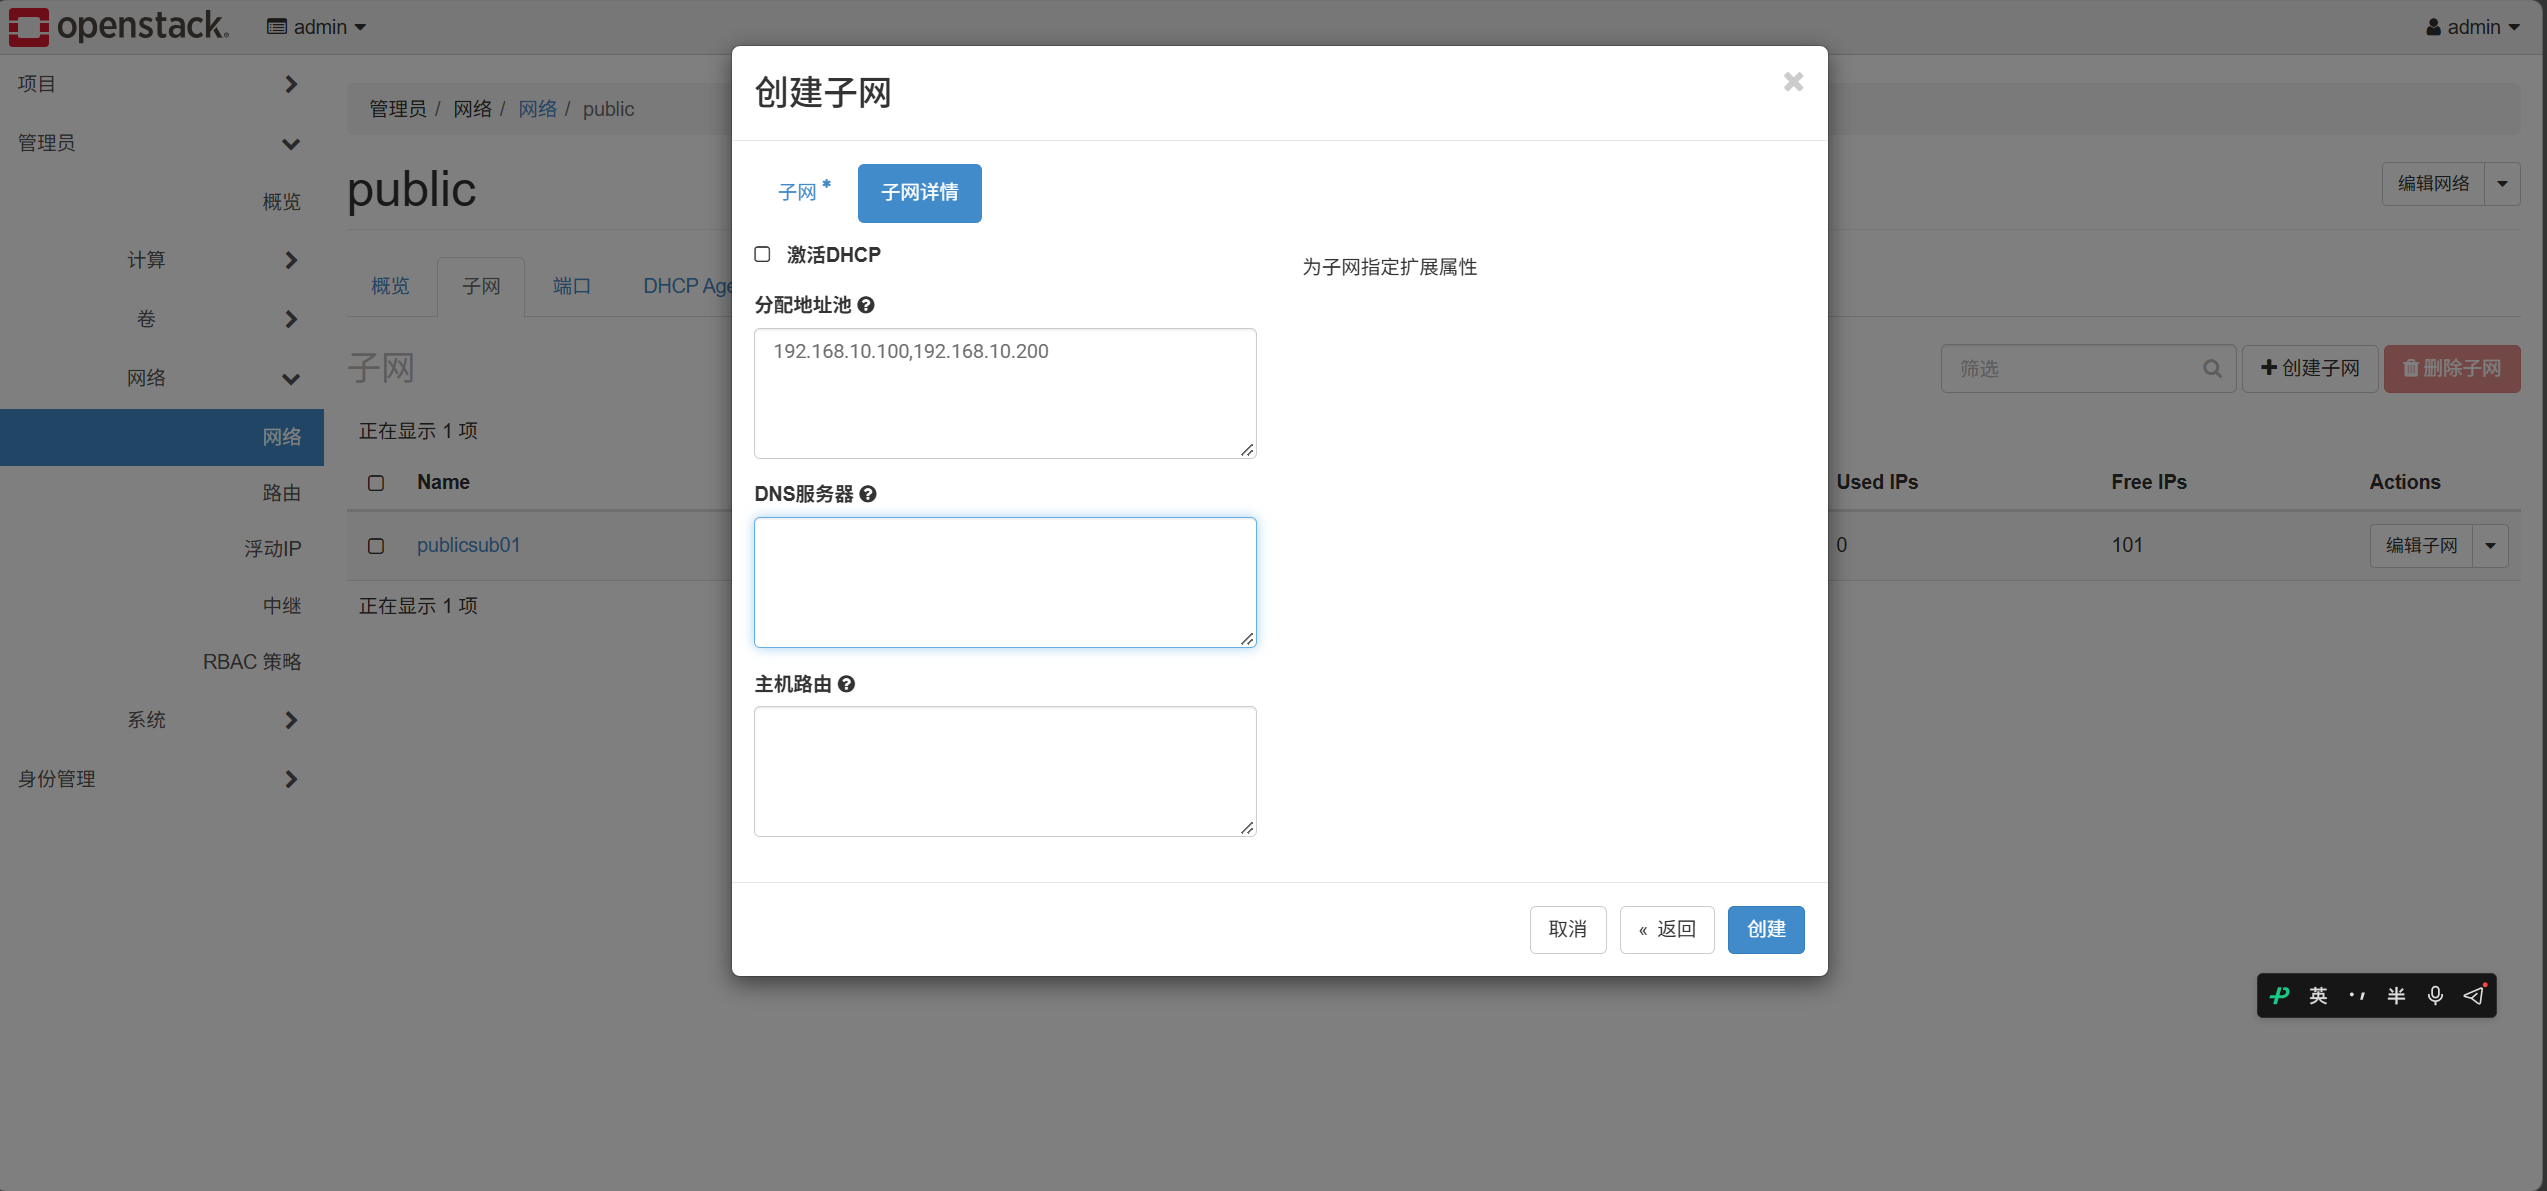The width and height of the screenshot is (2547, 1191).
Task: Open help icon for 主机路由
Action: pos(846,684)
